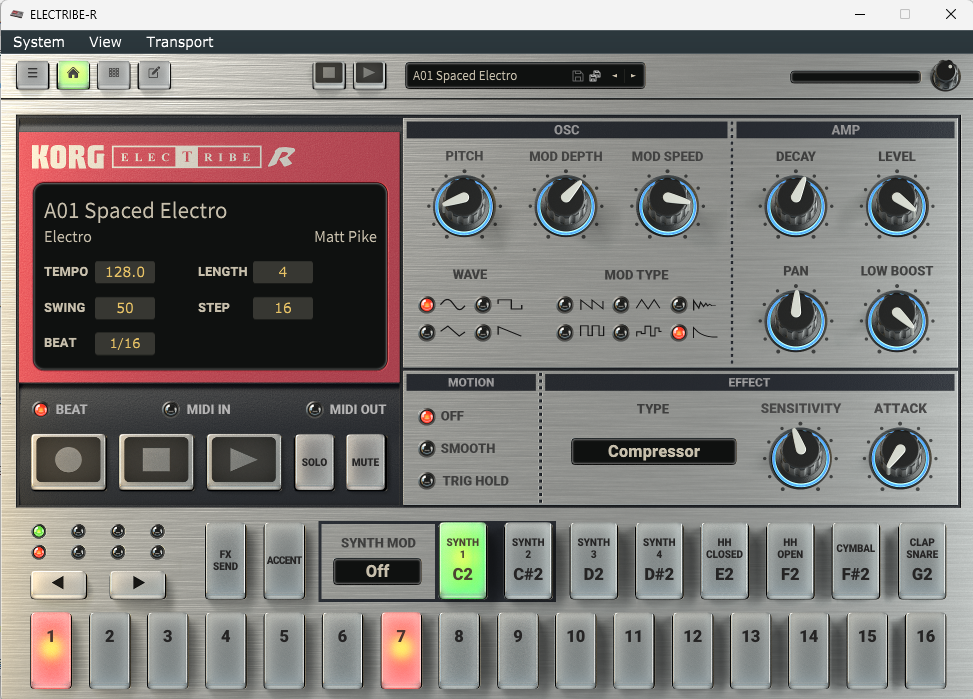This screenshot has width=973, height=699.
Task: Toggle step 7 in the sequencer
Action: pos(401,650)
